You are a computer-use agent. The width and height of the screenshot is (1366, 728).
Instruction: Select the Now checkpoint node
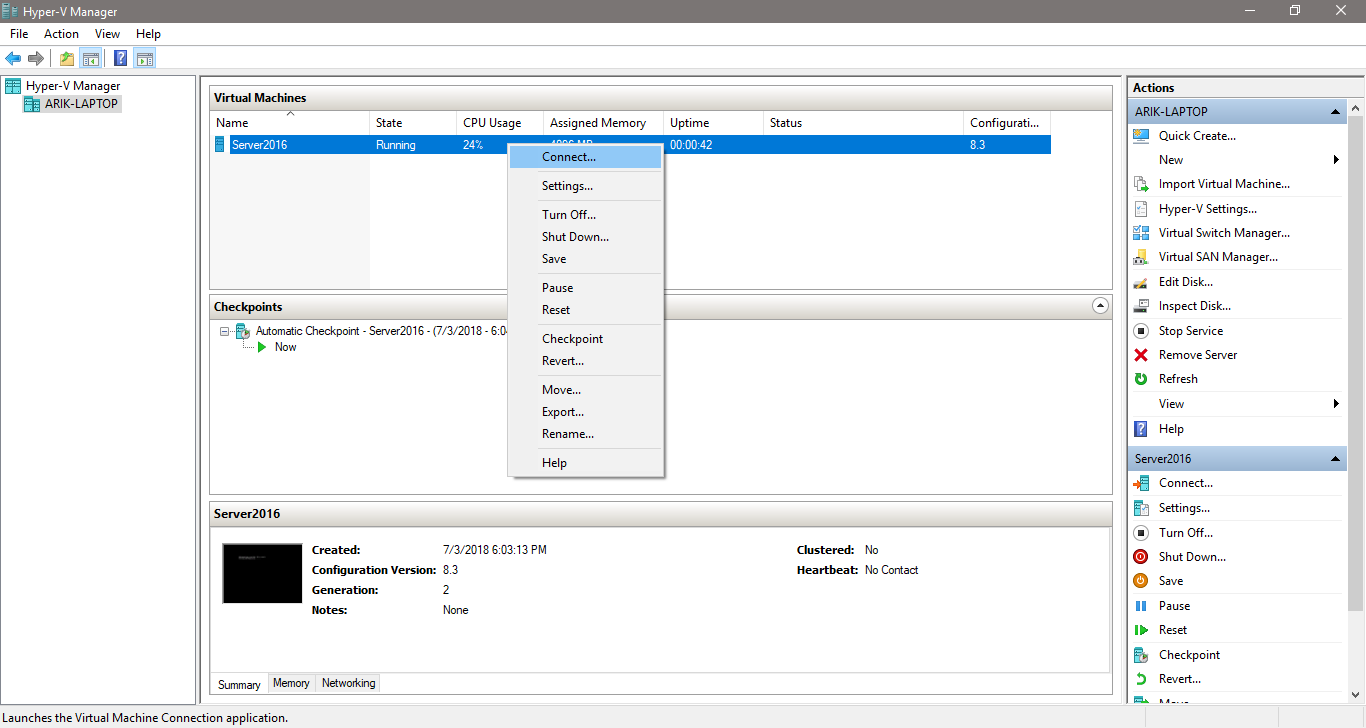tap(285, 347)
